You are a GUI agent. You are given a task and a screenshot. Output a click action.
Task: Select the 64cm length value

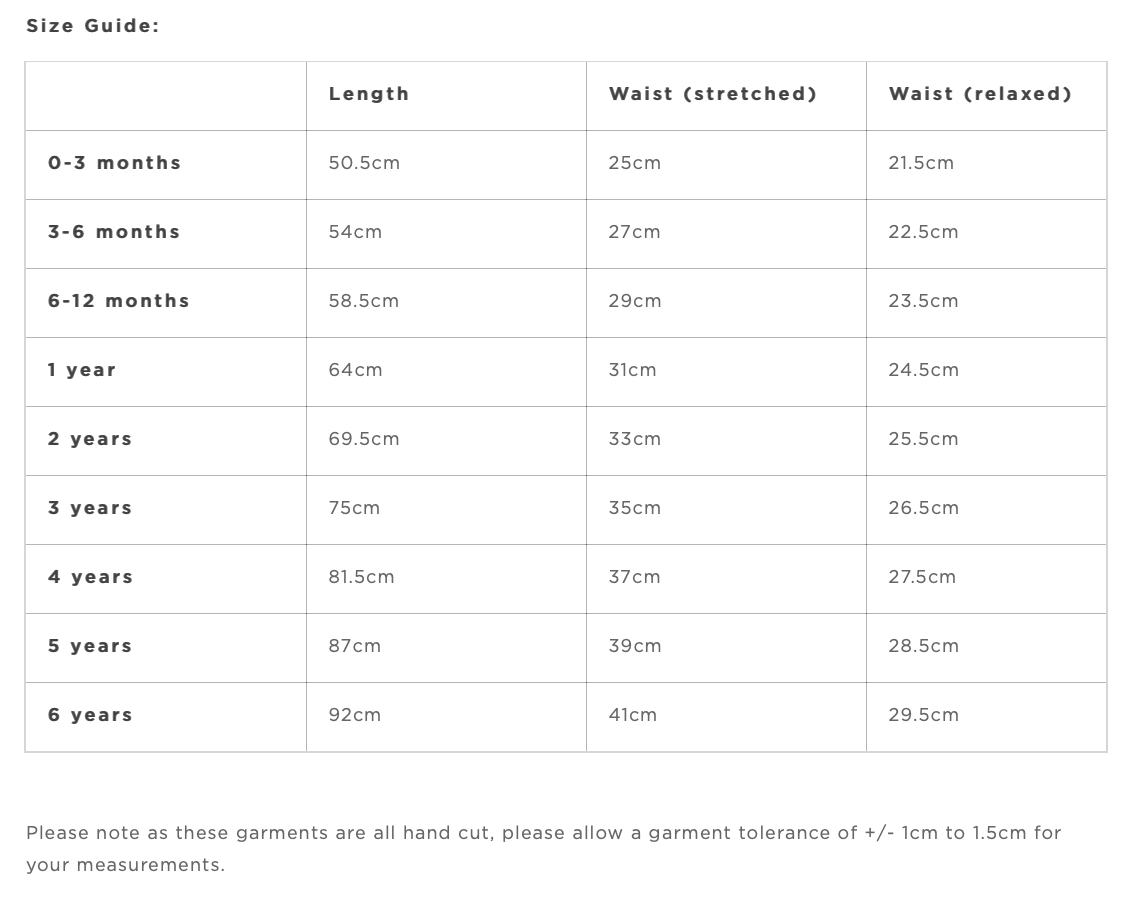pos(355,370)
